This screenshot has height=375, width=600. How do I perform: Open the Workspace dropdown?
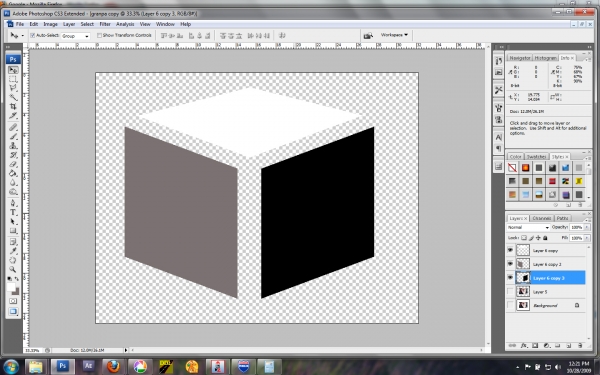(394, 35)
